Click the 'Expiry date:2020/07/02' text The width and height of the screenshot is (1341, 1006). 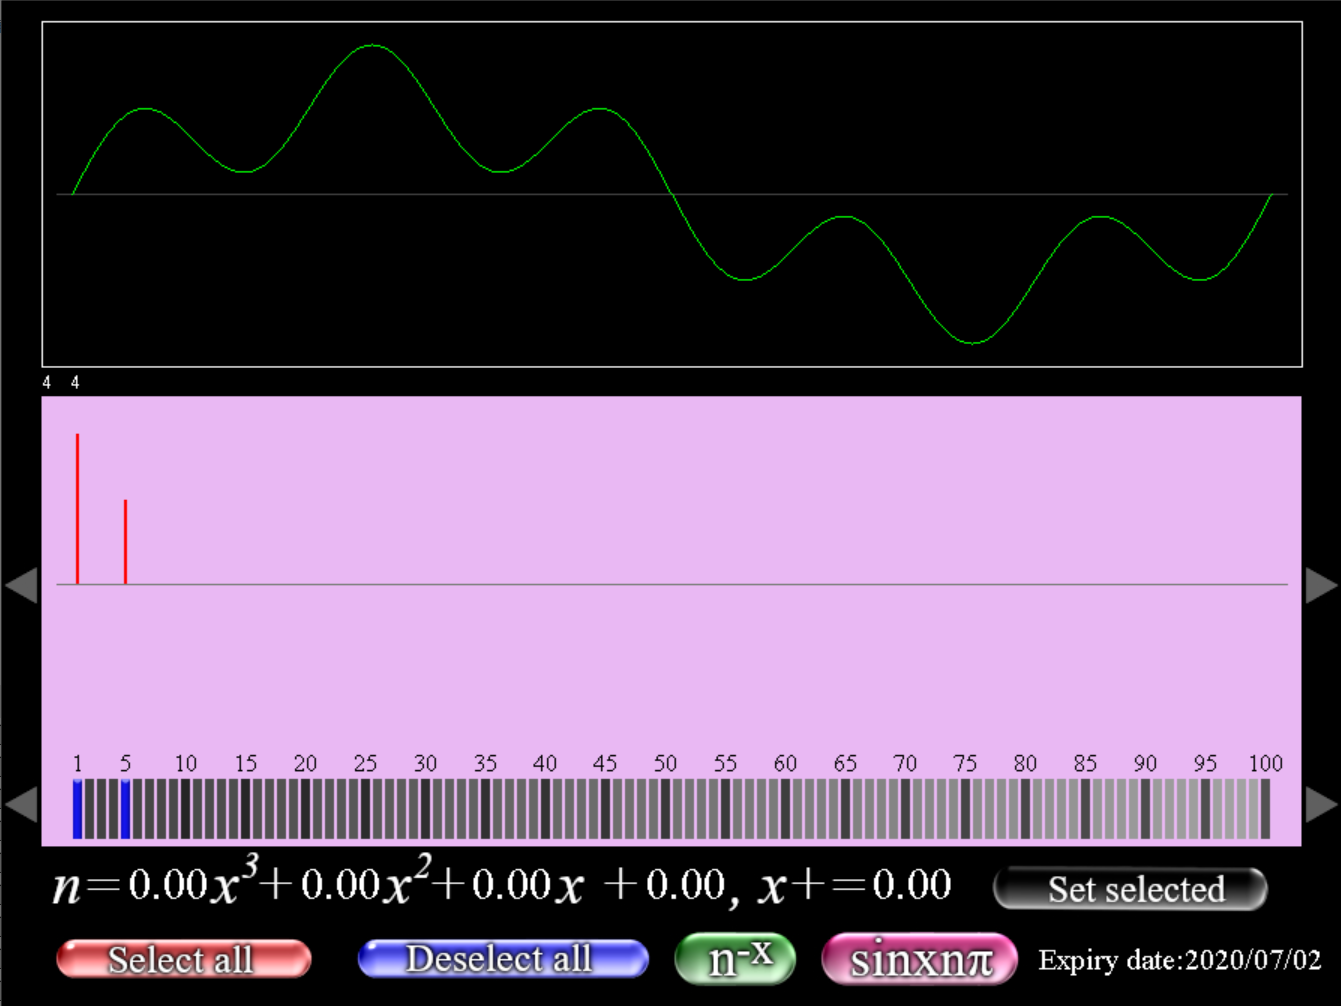point(1180,960)
